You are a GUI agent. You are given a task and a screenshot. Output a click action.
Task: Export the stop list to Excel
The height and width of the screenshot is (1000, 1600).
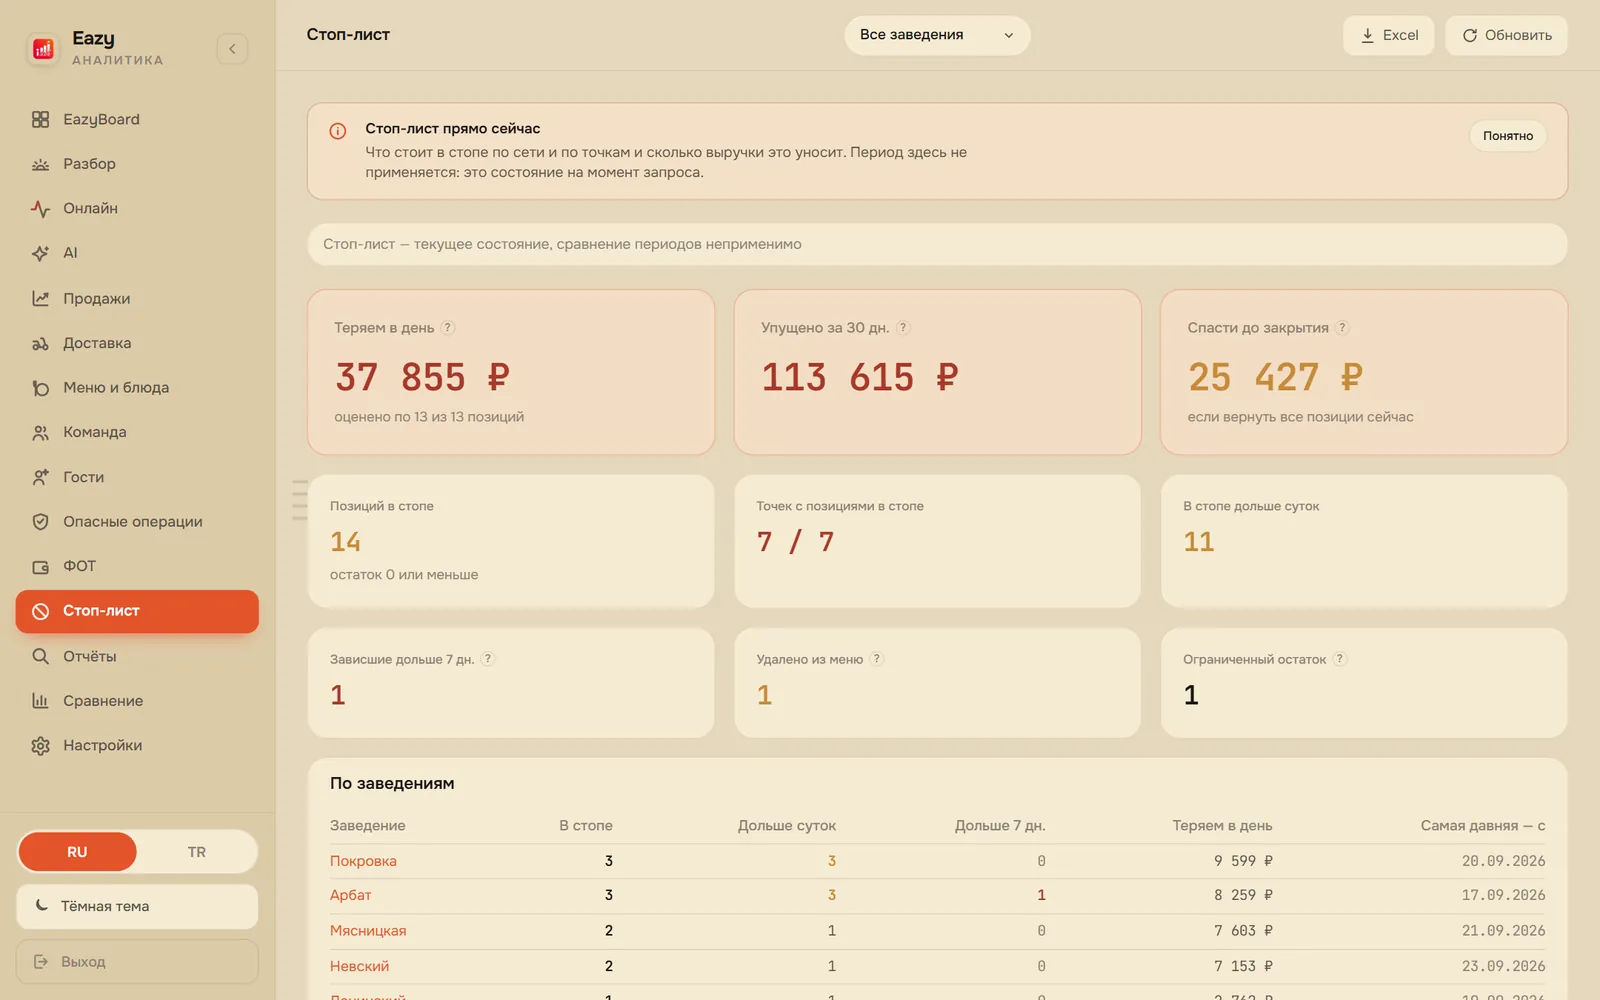point(1389,35)
